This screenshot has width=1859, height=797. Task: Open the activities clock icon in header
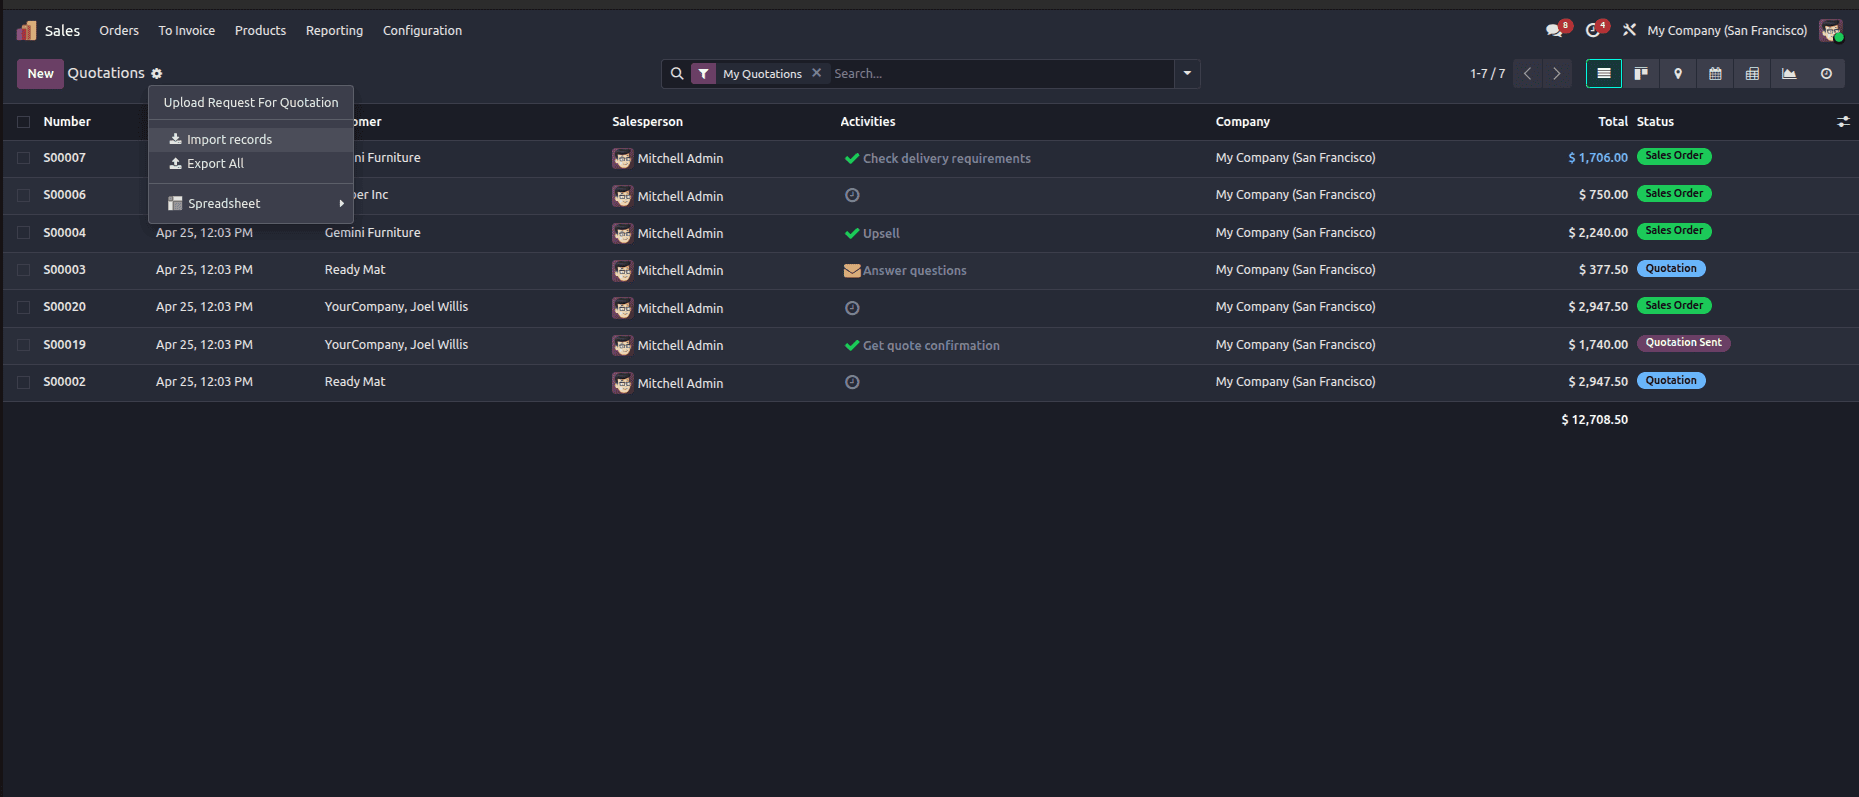1592,31
